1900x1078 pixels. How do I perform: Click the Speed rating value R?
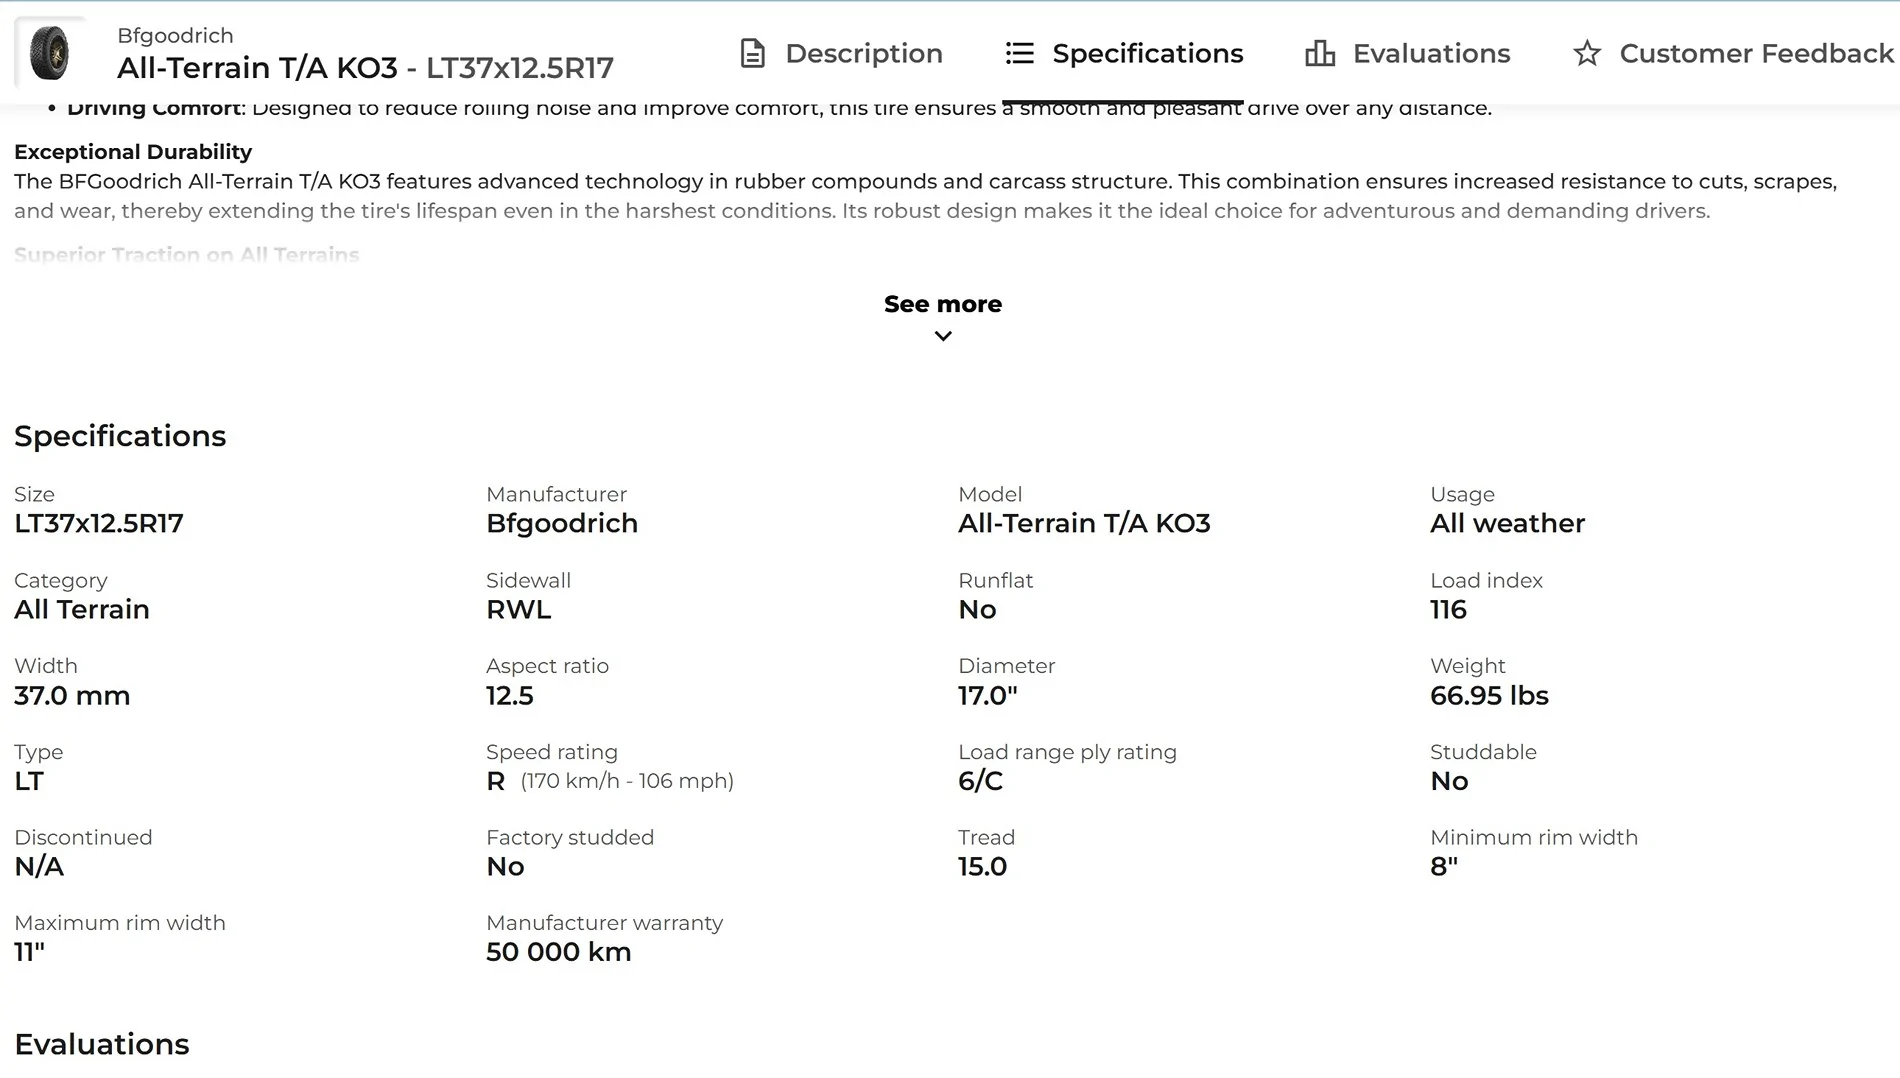pos(495,782)
